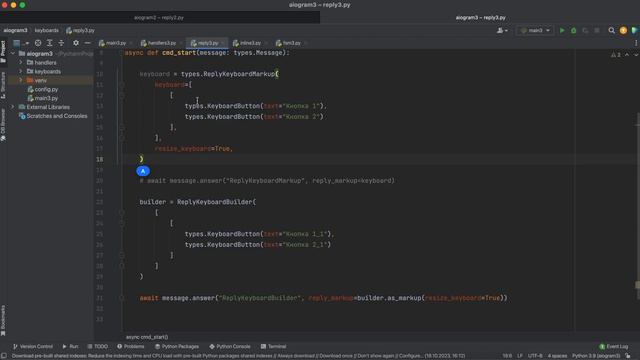Open the Structure tool window stripe button

(x=3, y=85)
